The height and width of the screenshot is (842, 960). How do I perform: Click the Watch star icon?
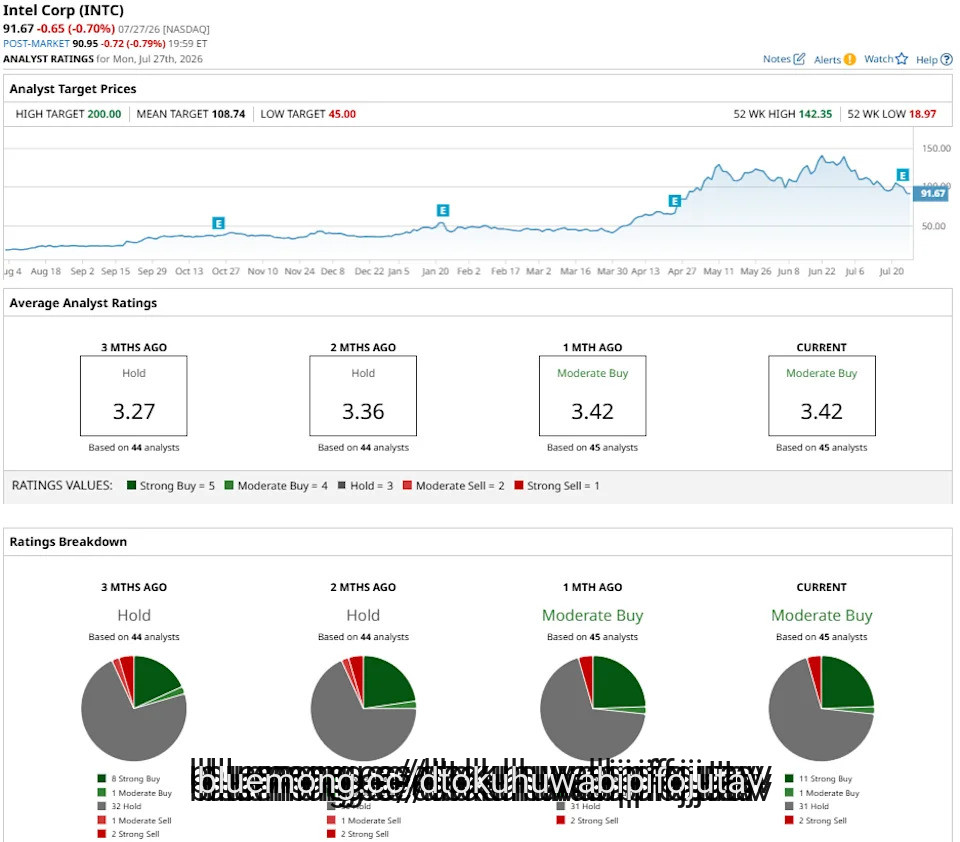coord(901,59)
